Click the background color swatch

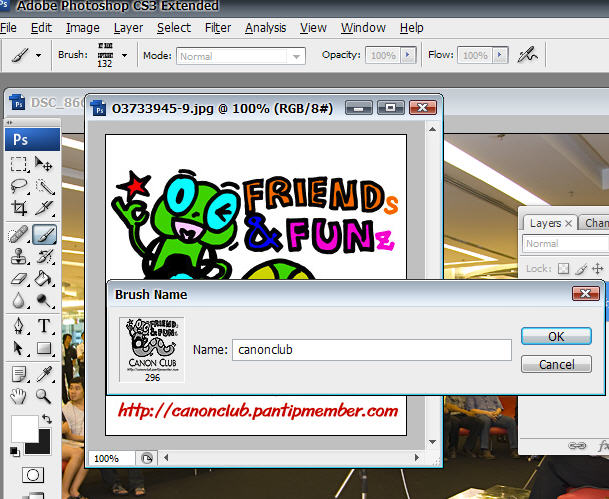[x=43, y=447]
